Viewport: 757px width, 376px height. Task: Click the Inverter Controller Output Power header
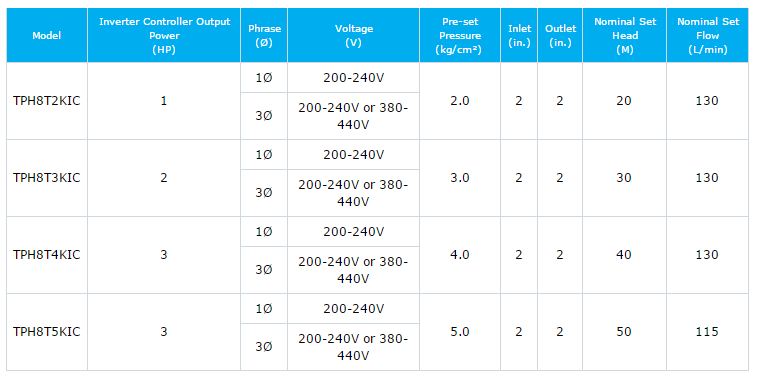[x=164, y=35]
